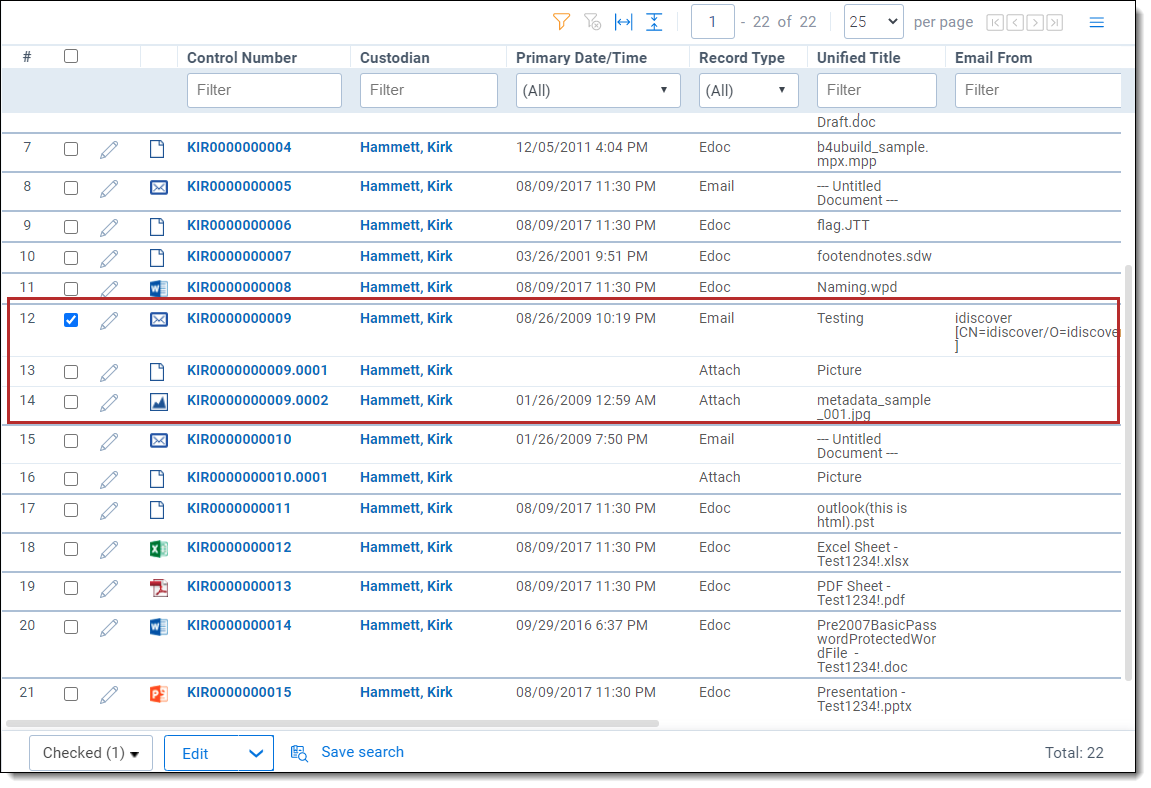Open the Primary Date/Time filter dropdown
Image resolution: width=1151 pixels, height=788 pixels.
(x=598, y=91)
